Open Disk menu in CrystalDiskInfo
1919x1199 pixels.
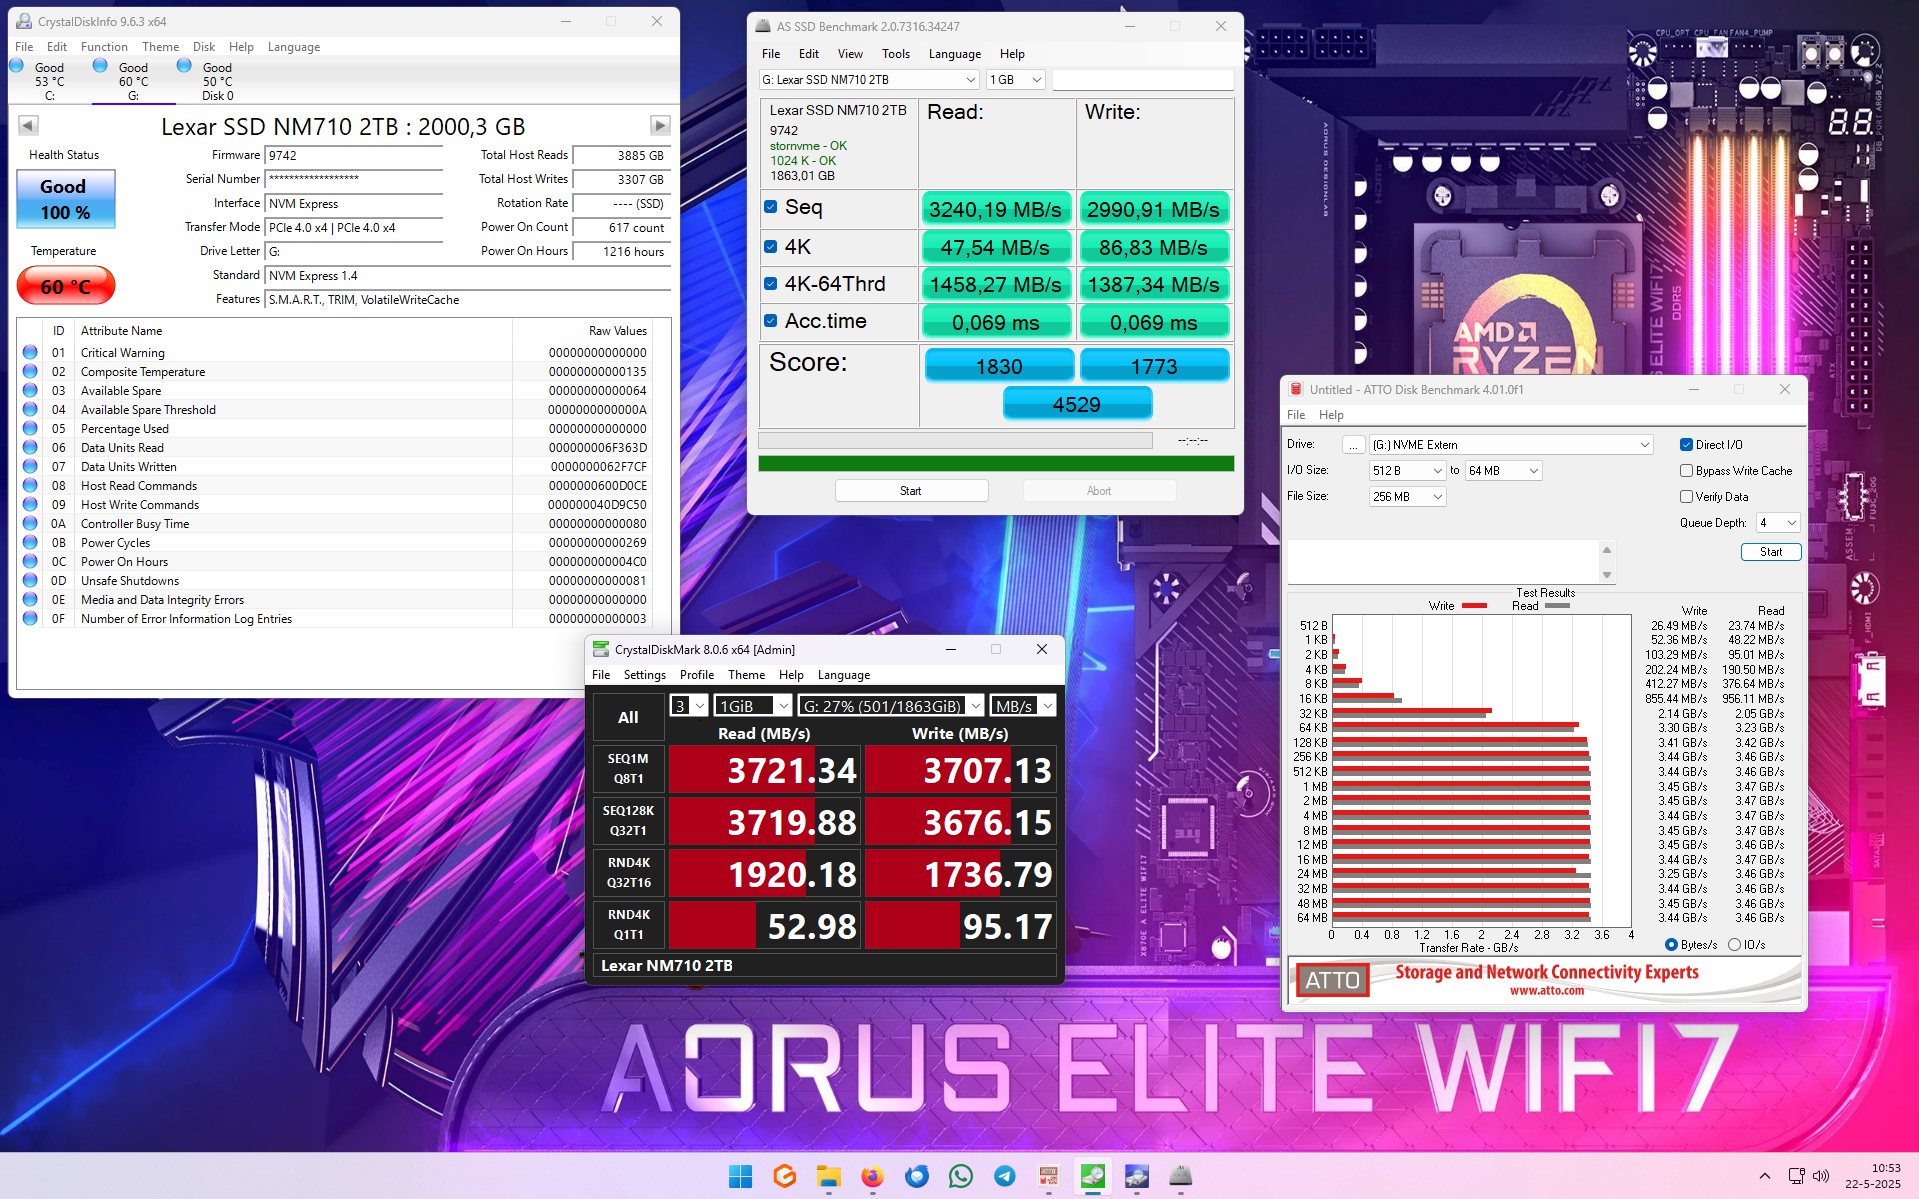pos(204,47)
